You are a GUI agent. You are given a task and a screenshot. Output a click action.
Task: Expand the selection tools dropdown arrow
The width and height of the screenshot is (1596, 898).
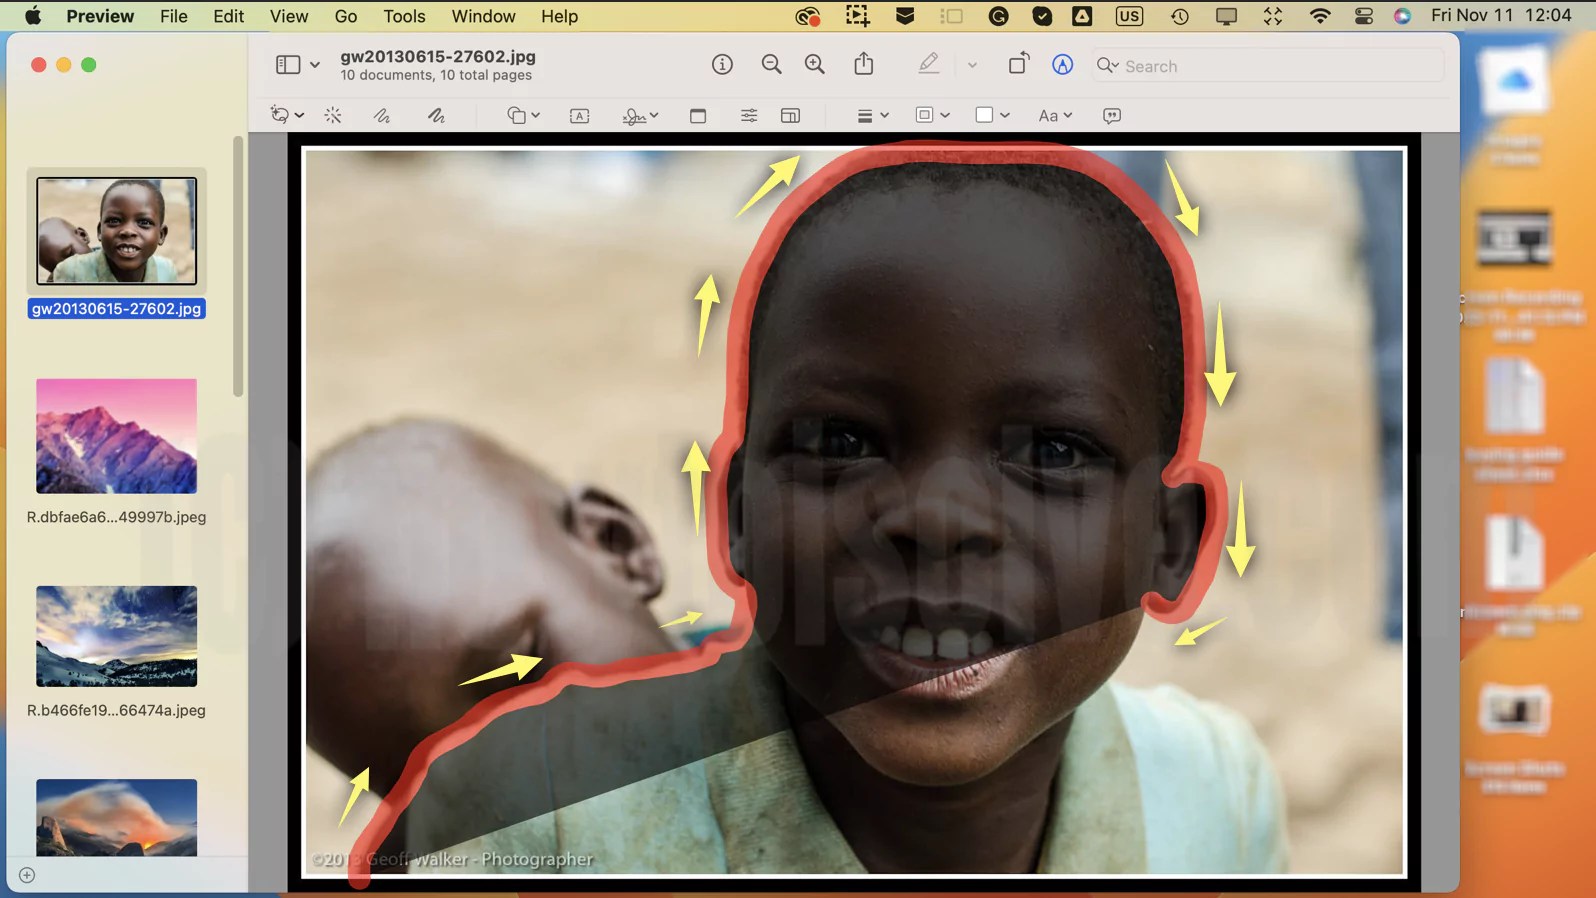click(299, 116)
